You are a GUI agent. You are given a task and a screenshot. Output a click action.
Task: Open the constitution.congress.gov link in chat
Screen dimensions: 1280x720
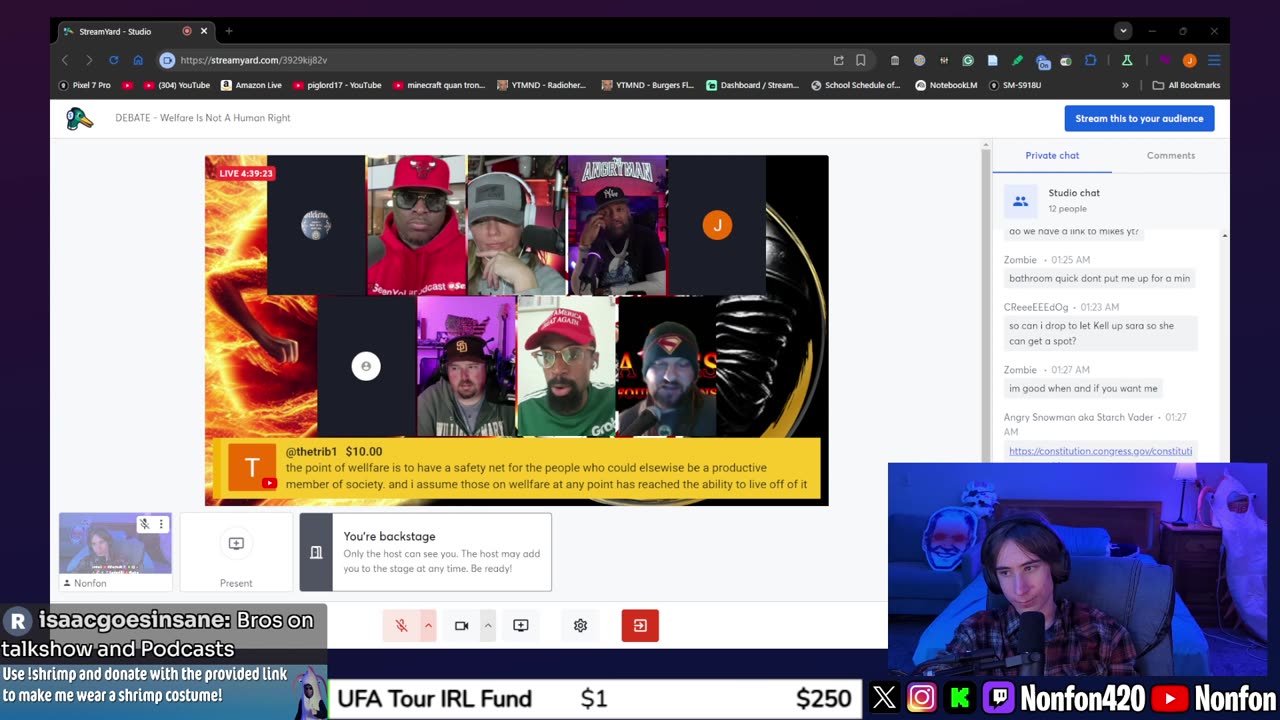pyautogui.click(x=1100, y=451)
